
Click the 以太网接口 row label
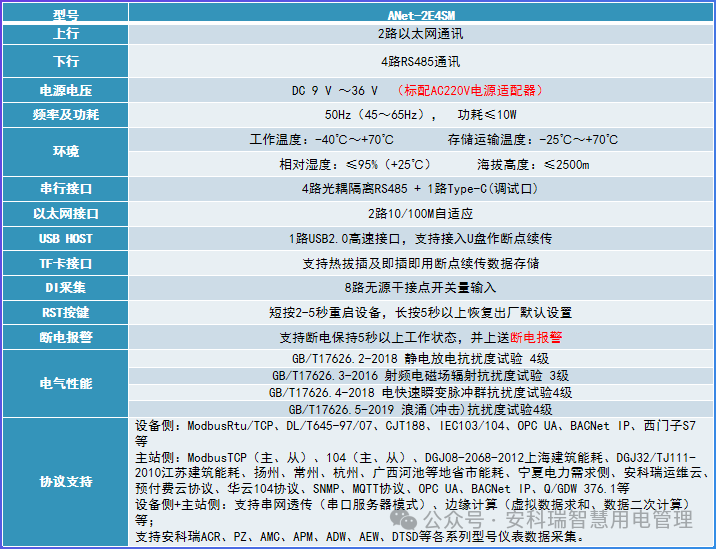point(65,213)
